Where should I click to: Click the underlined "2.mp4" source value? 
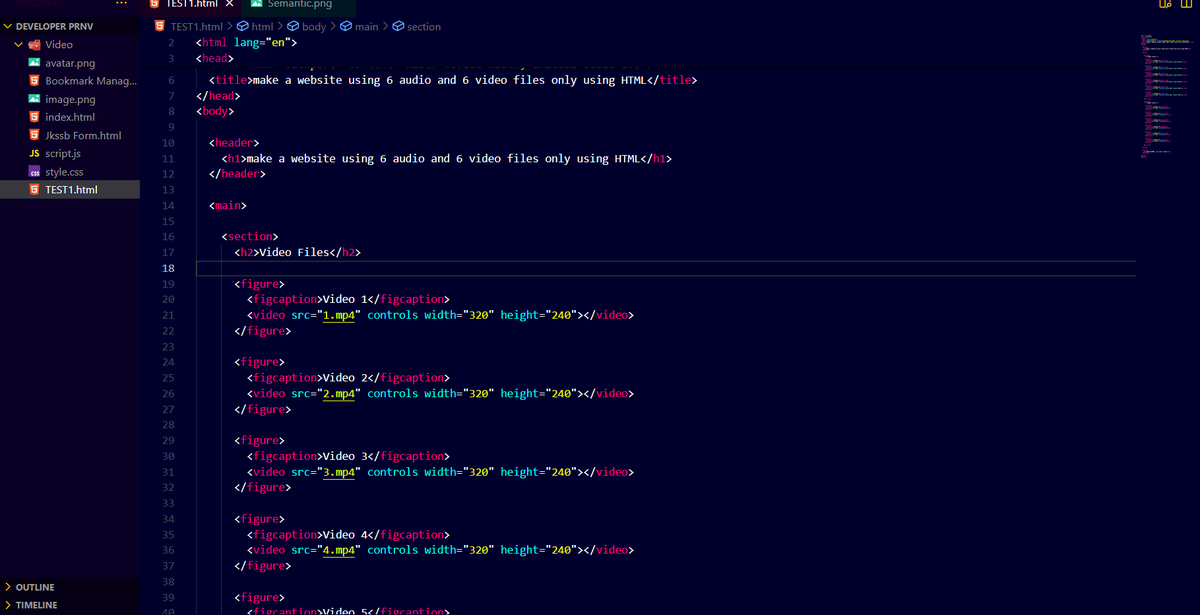339,393
